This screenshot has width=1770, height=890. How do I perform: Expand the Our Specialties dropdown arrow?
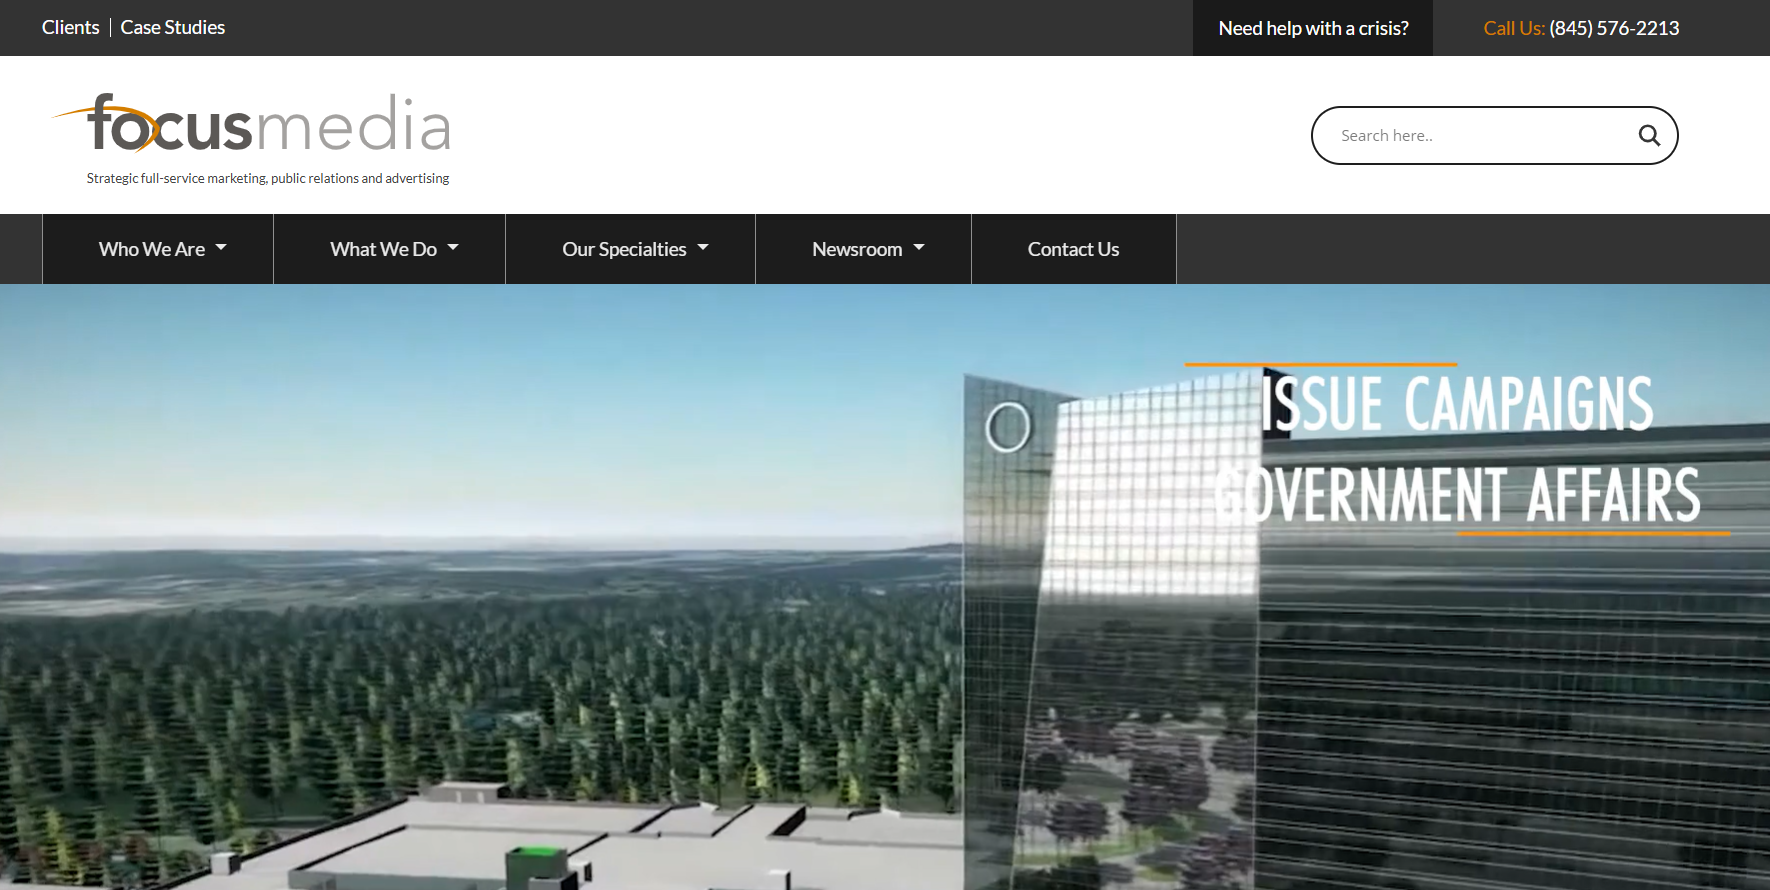click(x=703, y=247)
